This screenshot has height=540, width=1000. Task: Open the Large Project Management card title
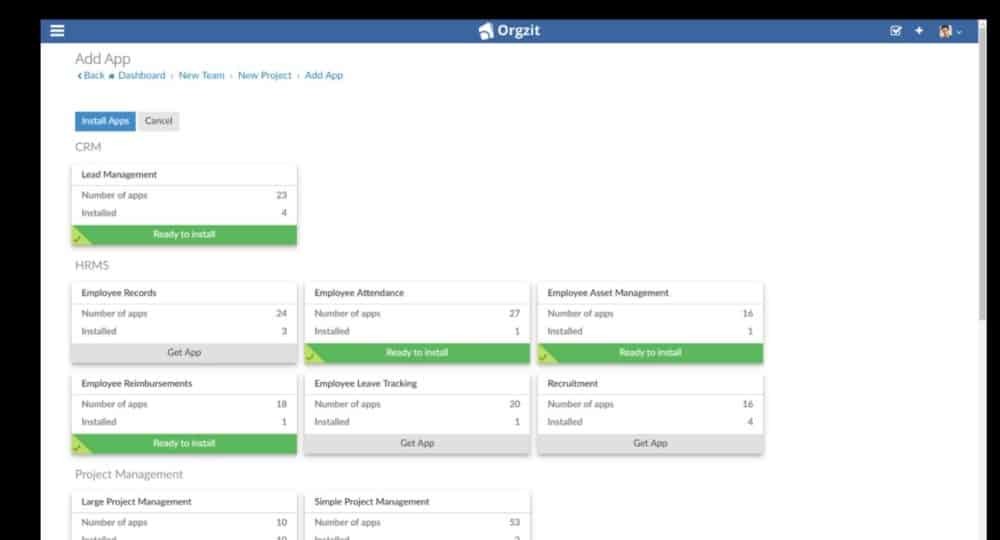(136, 502)
